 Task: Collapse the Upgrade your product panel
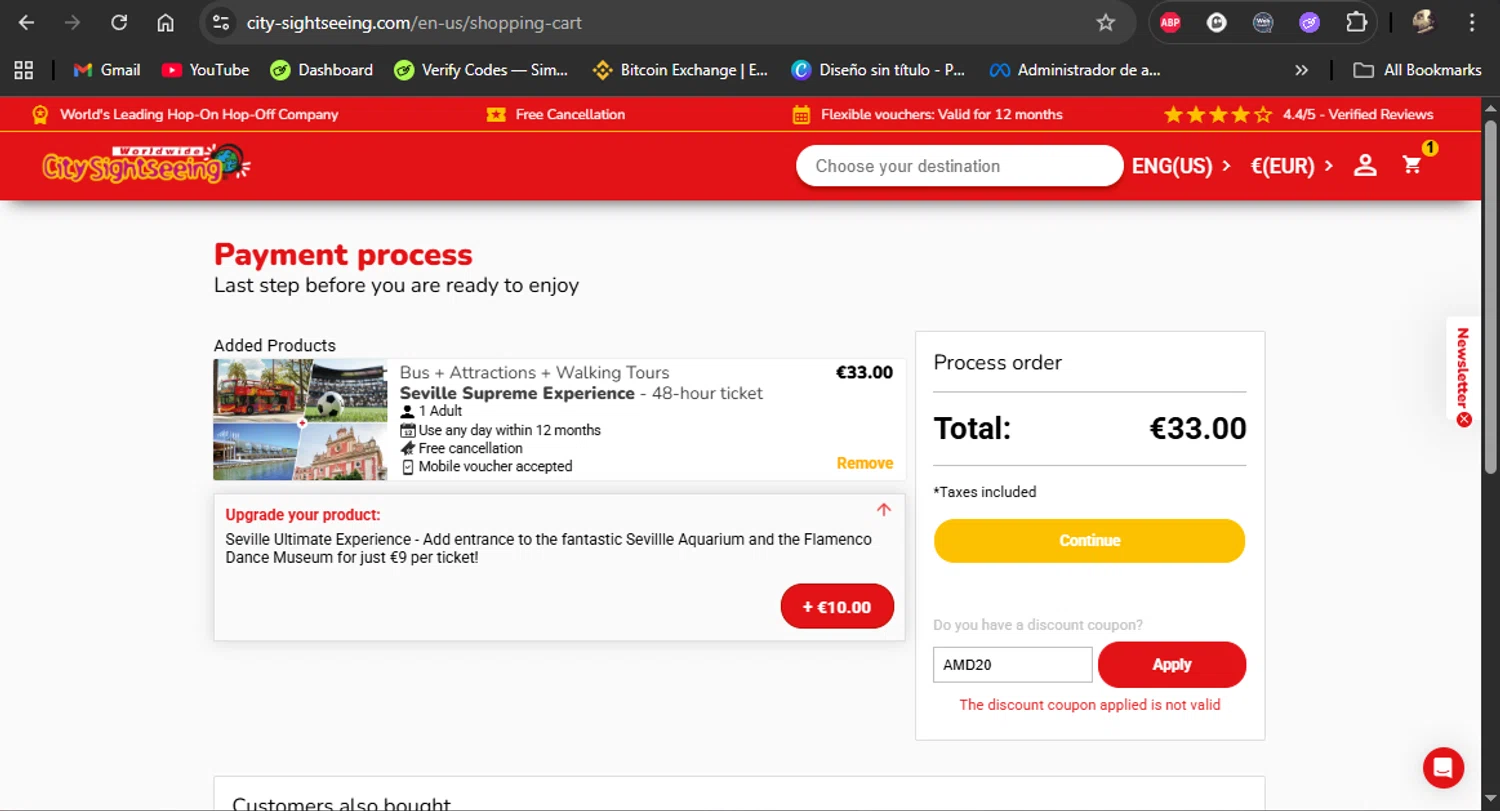[883, 509]
